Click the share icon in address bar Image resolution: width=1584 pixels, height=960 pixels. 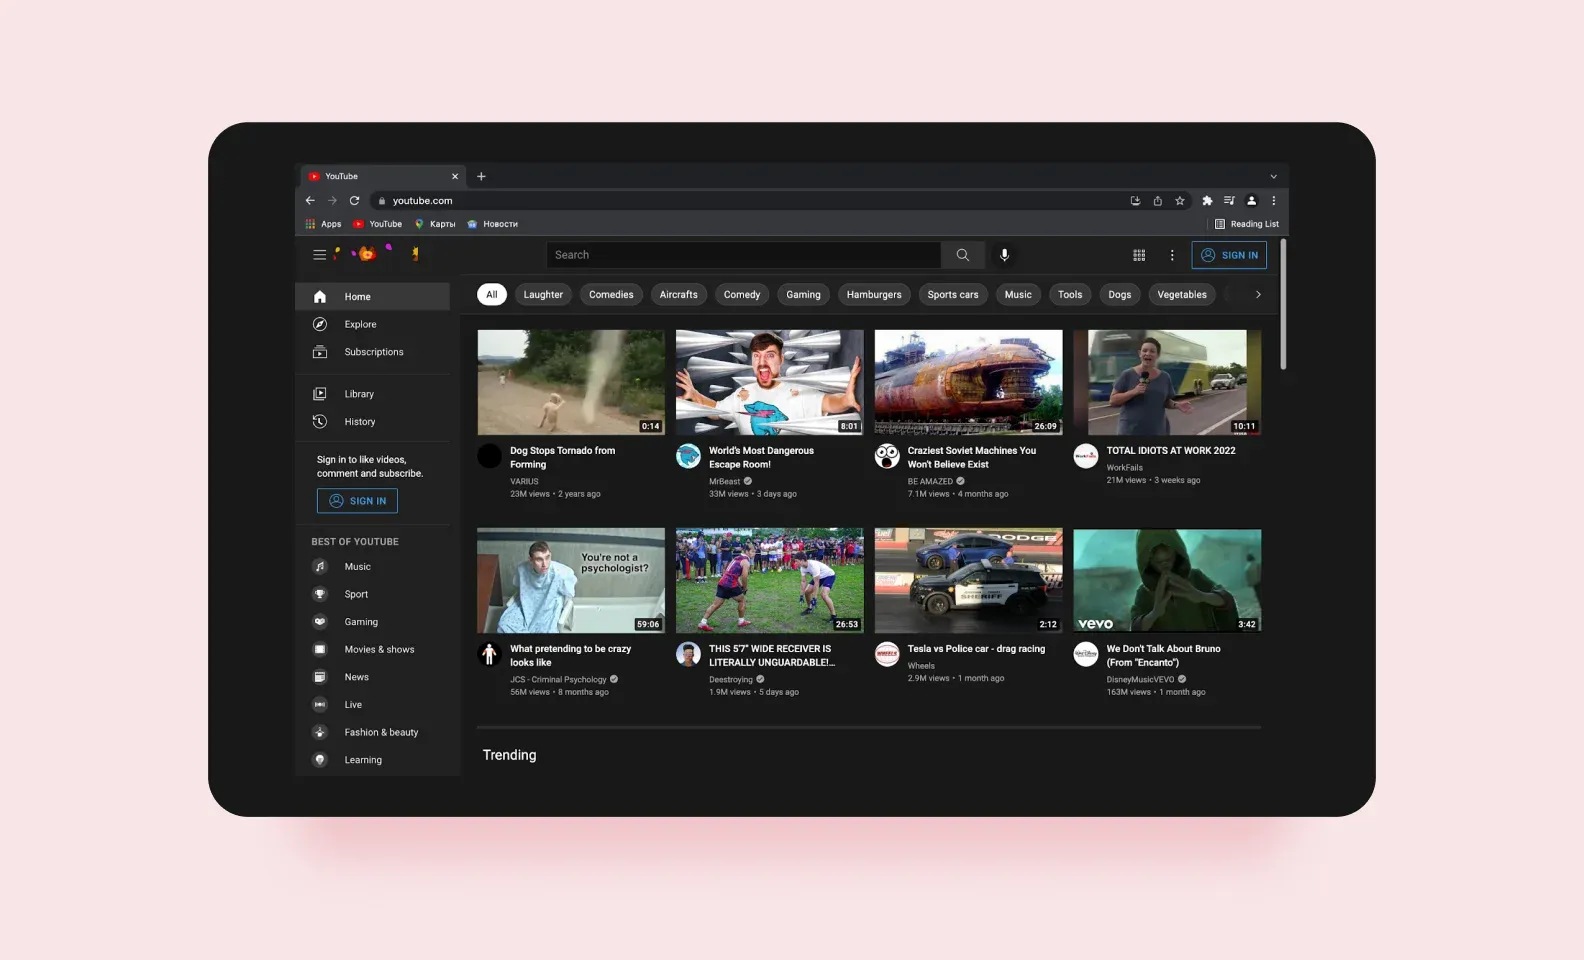tap(1158, 201)
